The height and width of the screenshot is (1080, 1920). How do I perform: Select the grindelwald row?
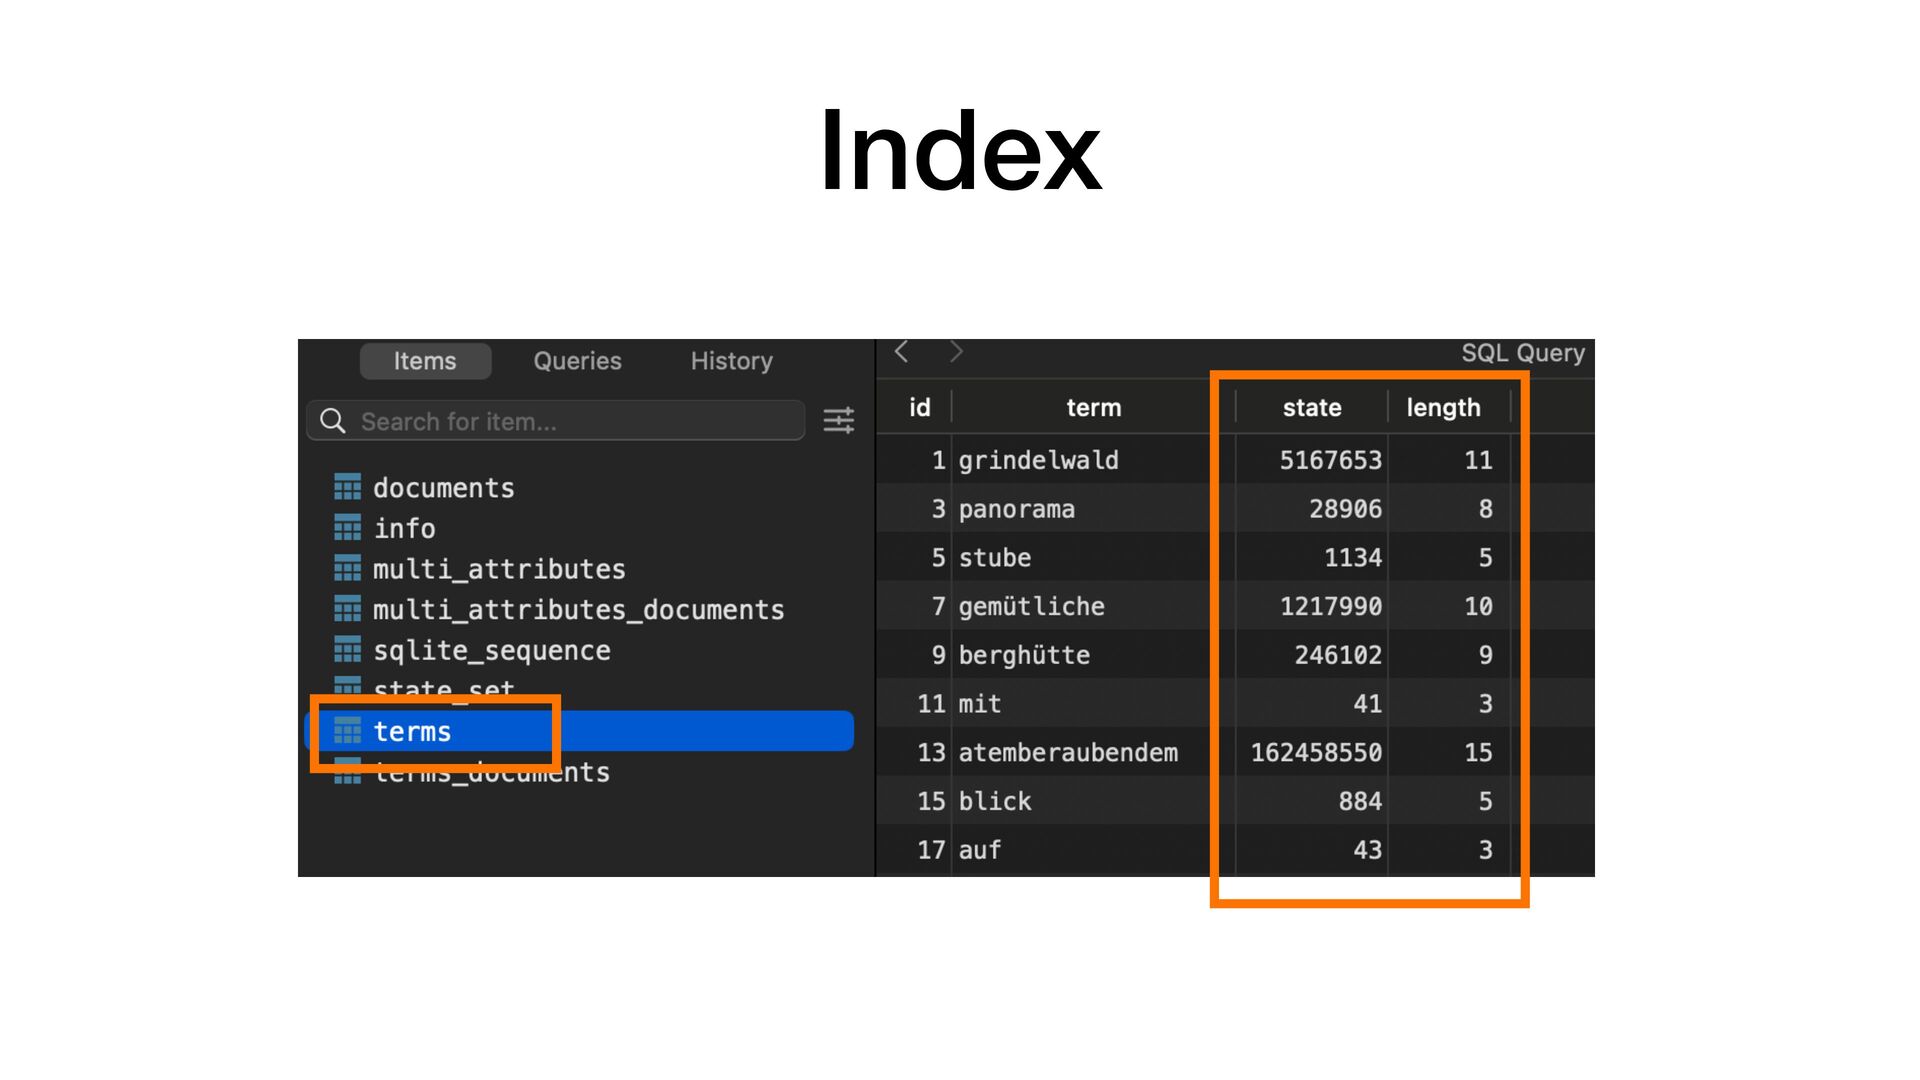point(1038,460)
